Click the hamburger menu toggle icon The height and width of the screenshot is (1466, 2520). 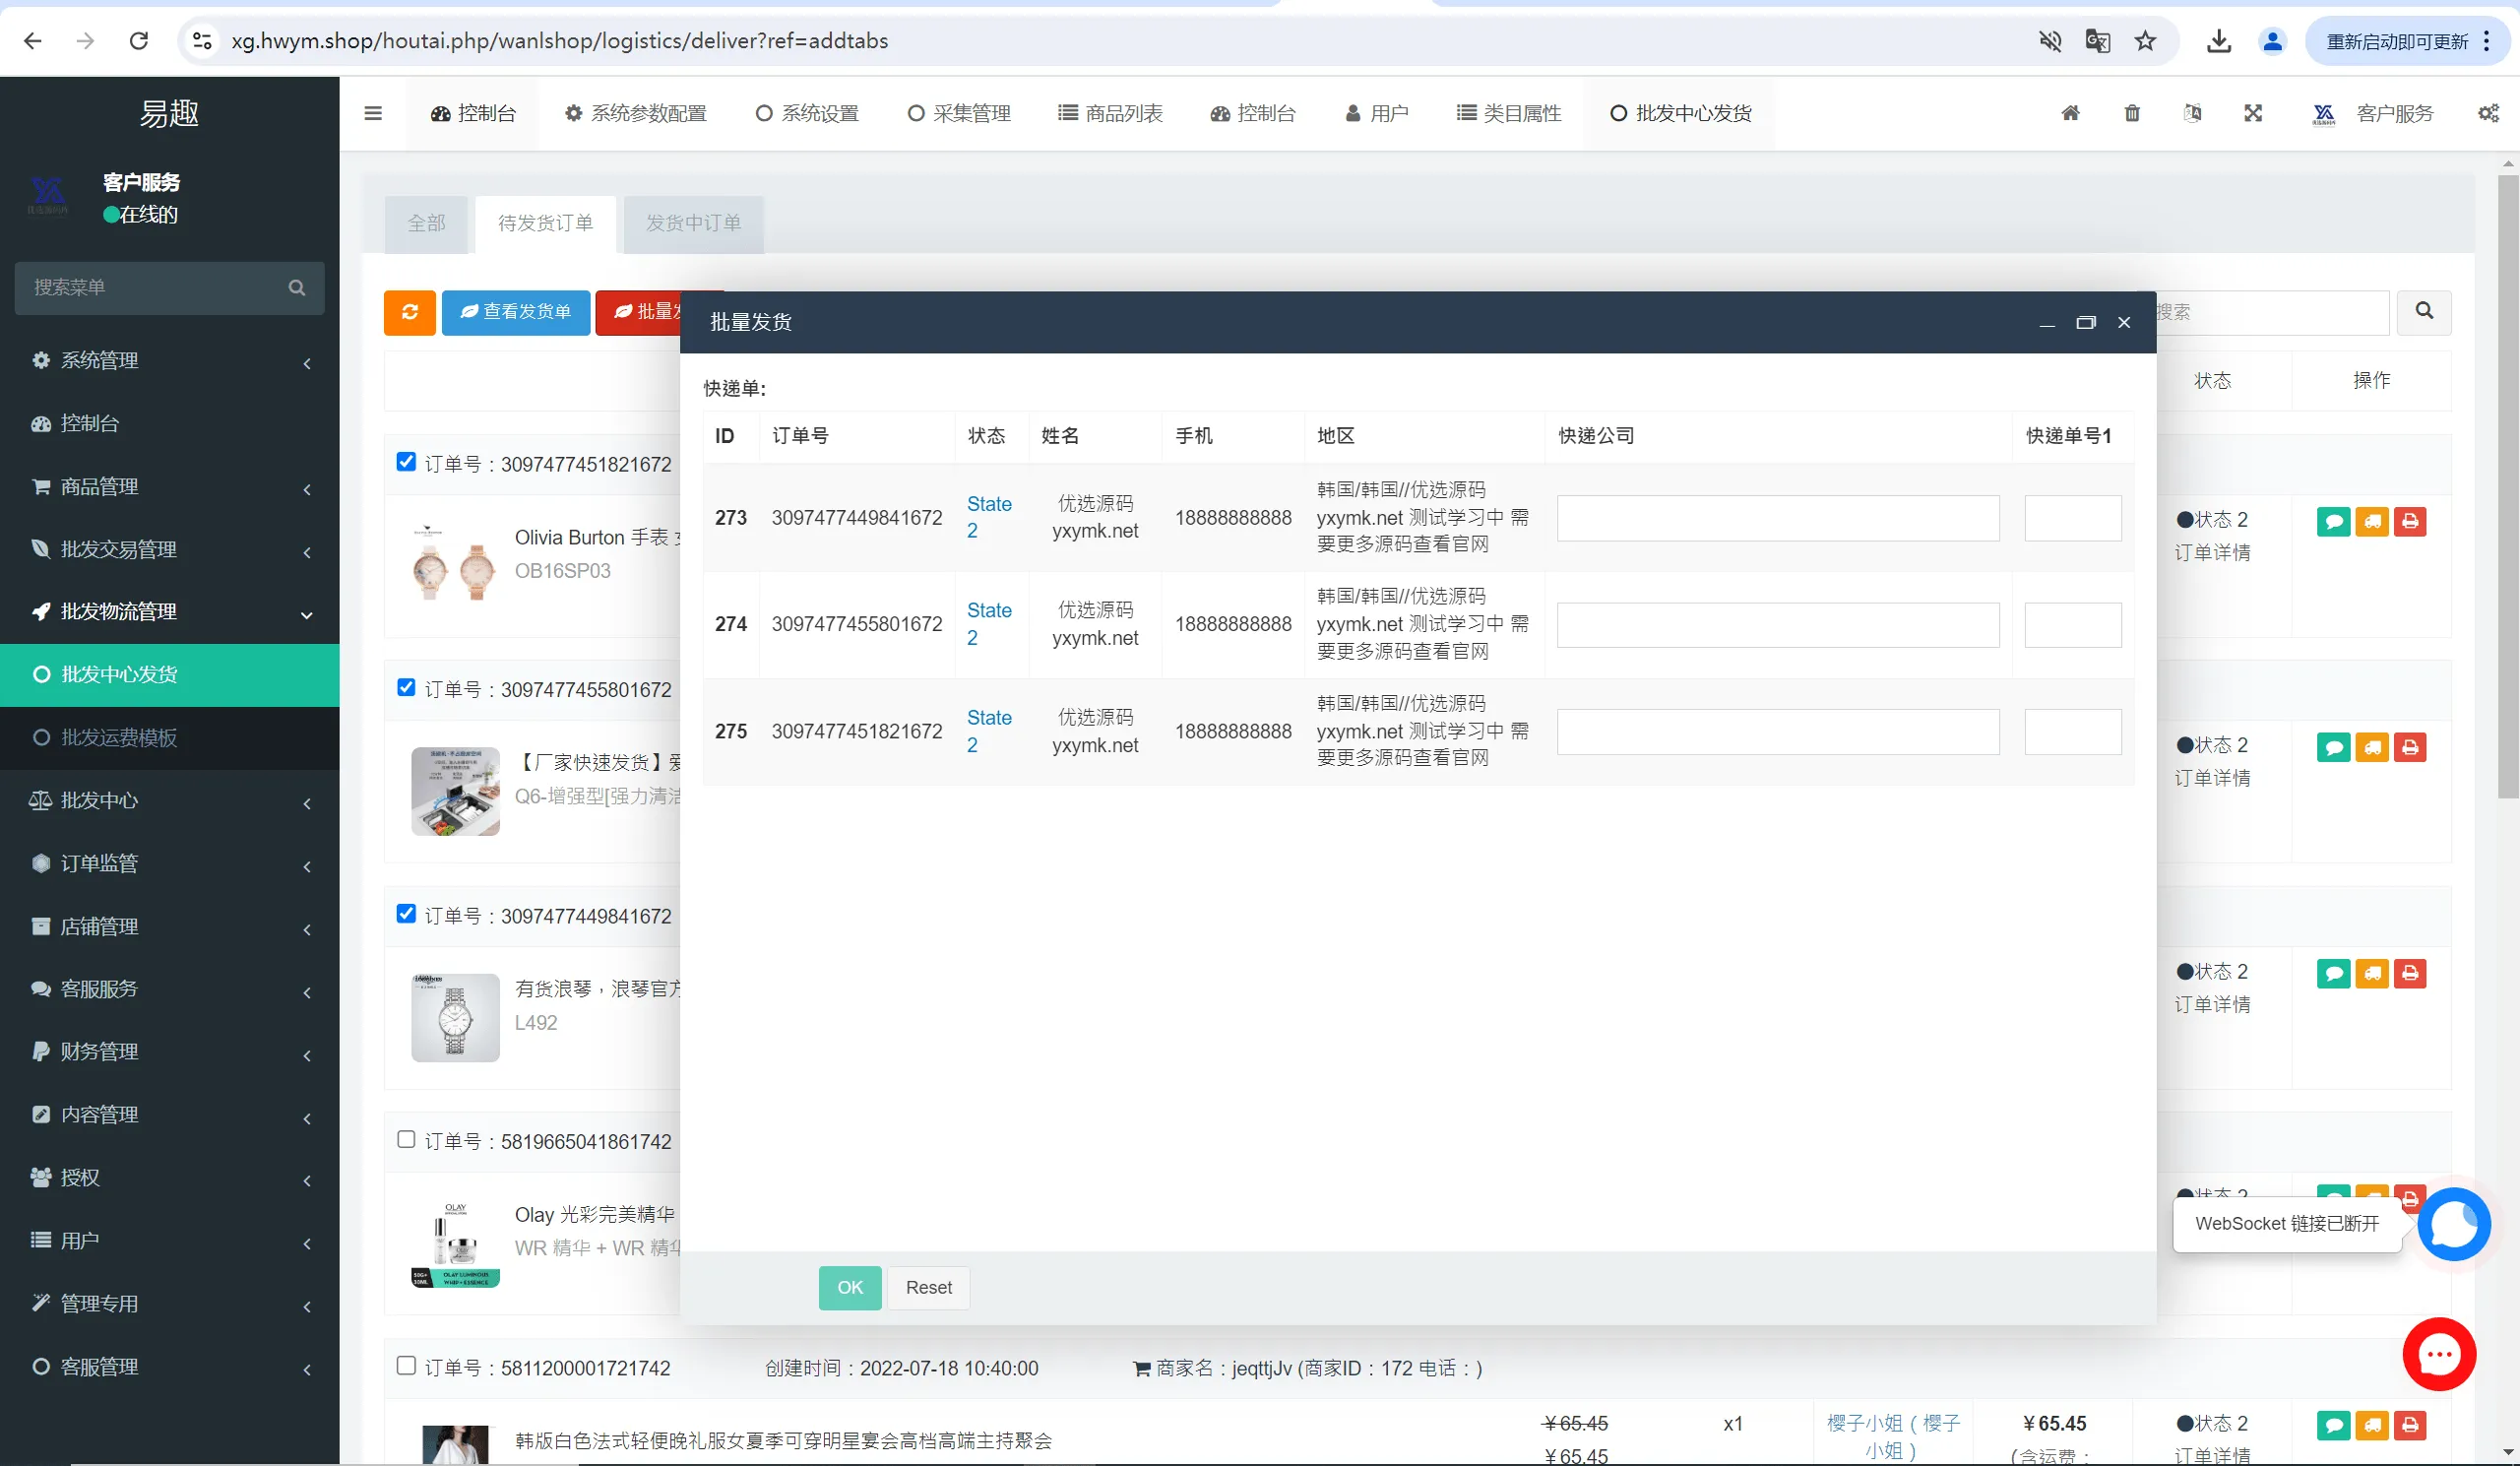[373, 113]
